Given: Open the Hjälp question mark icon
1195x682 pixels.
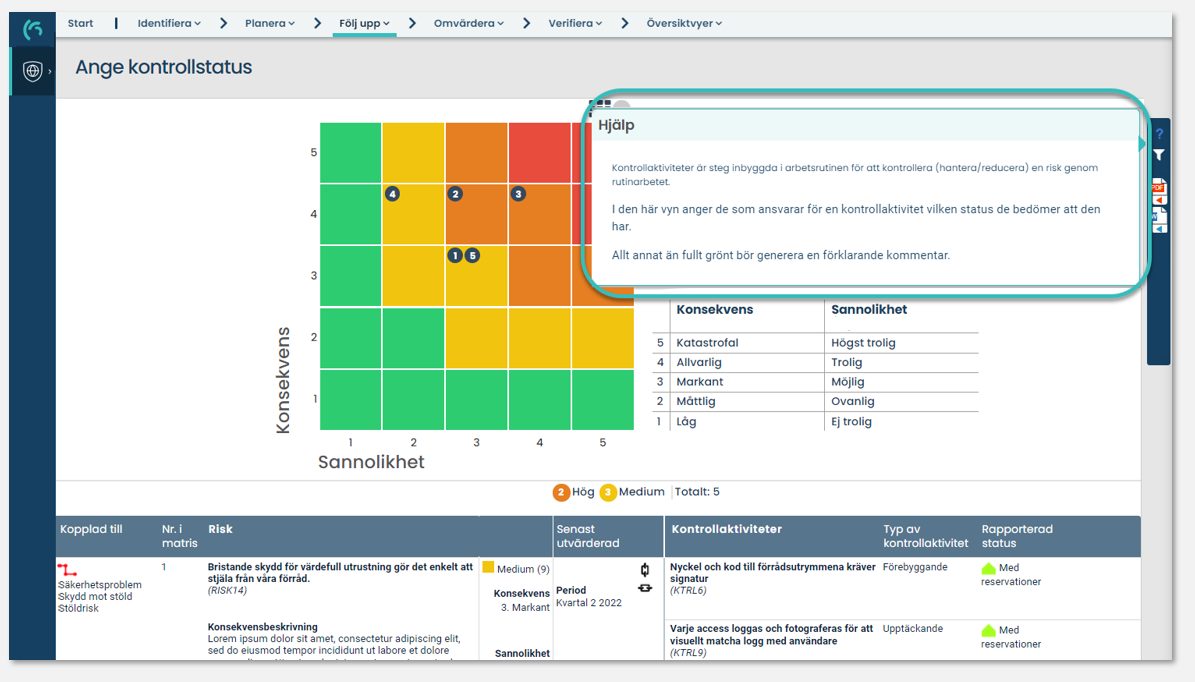Looking at the screenshot, I should 1159,133.
